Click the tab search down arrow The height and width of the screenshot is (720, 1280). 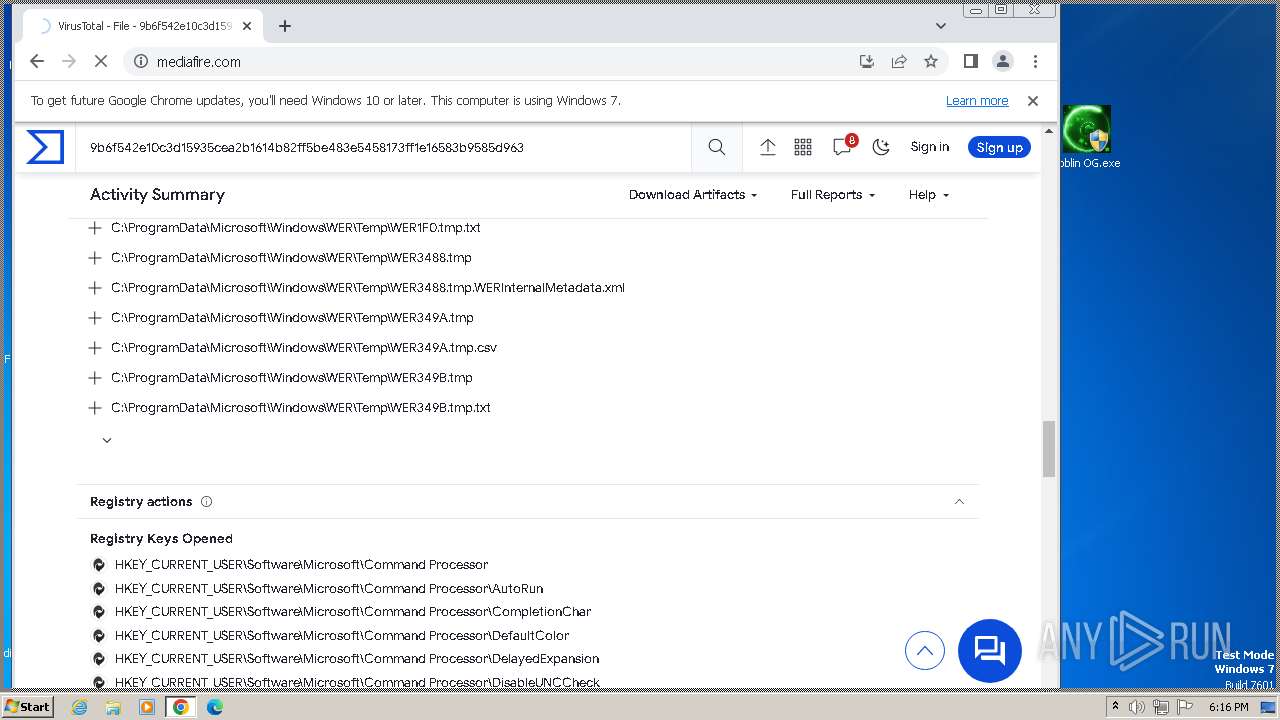[941, 26]
